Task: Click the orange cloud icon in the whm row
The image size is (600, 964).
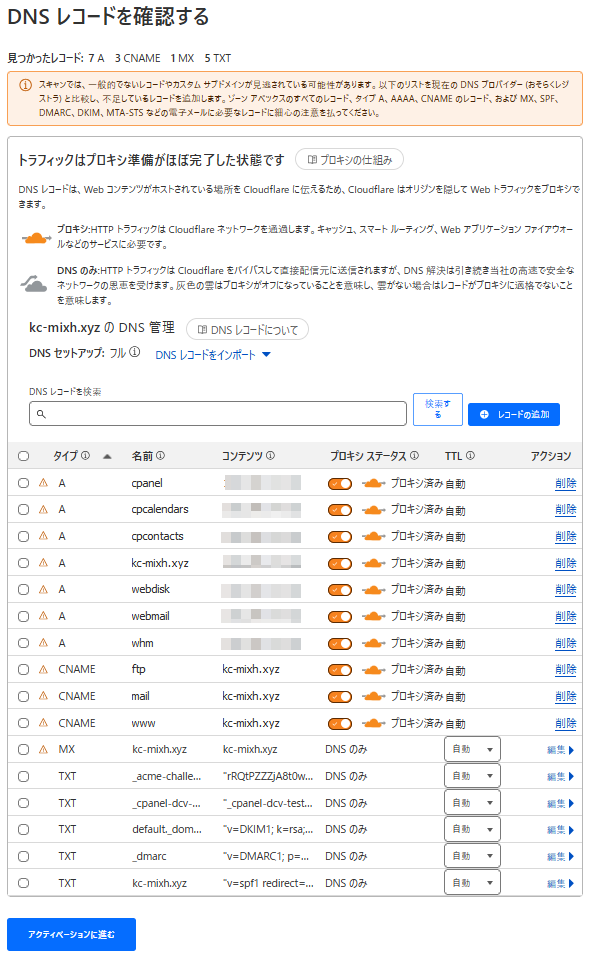Action: 373,644
